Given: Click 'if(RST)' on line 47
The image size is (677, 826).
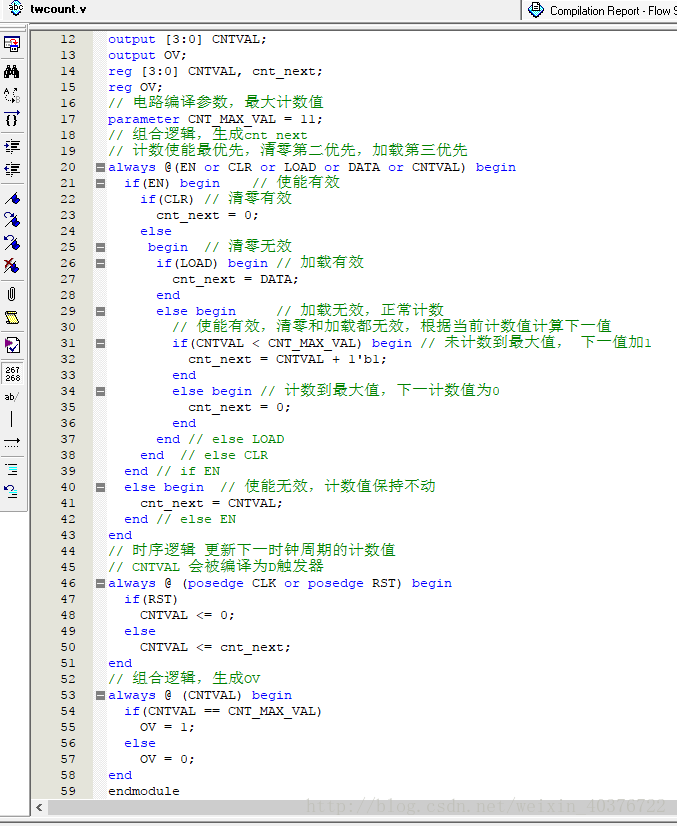Looking at the screenshot, I should click(151, 599).
